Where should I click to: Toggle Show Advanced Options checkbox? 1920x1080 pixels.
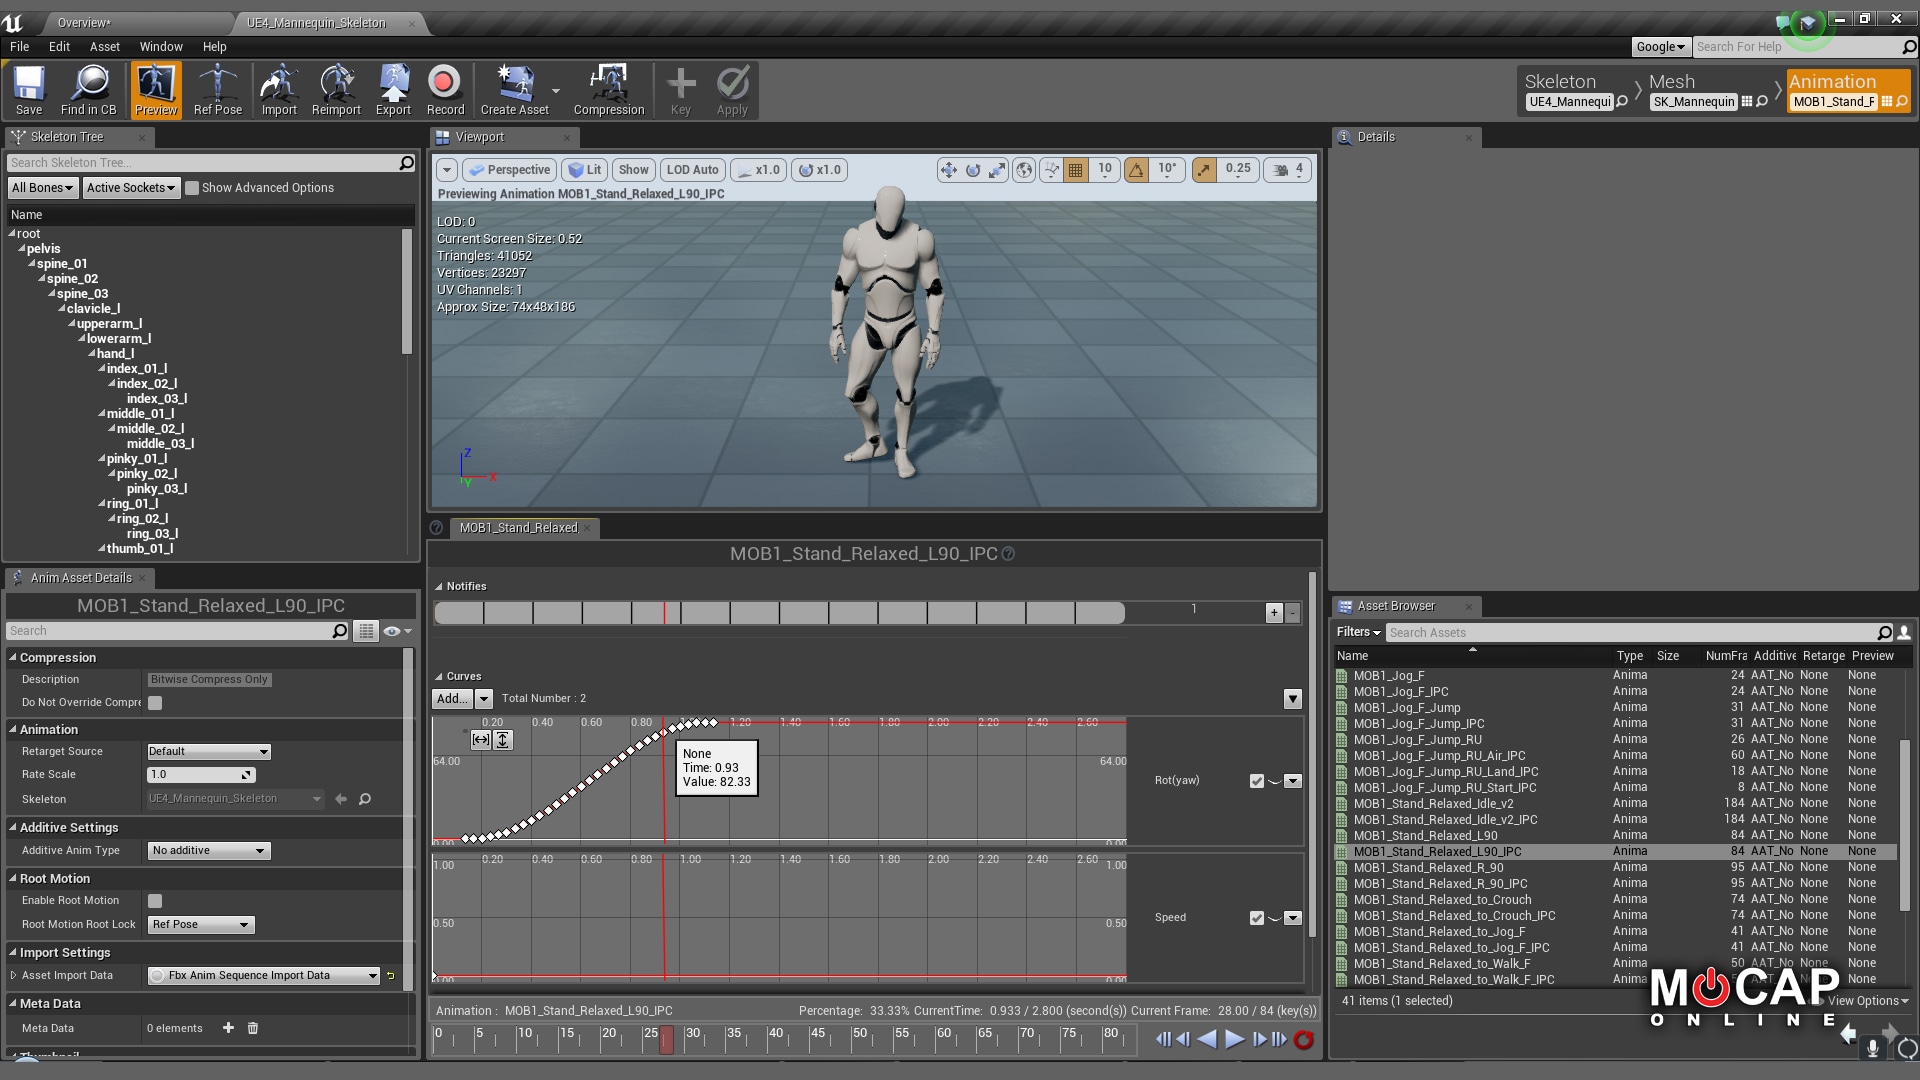pos(192,188)
